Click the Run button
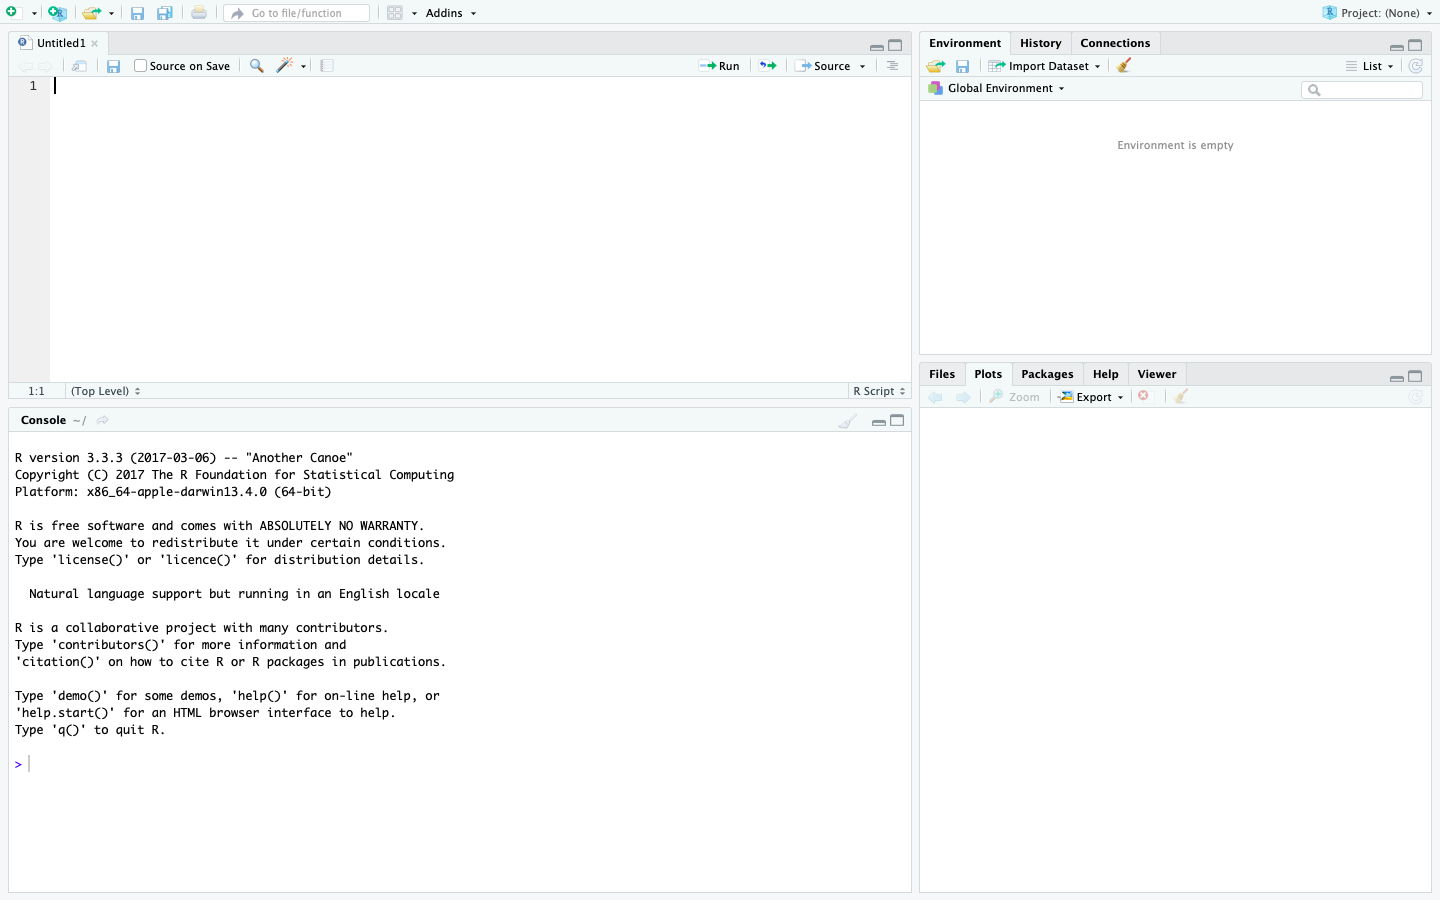 [720, 66]
